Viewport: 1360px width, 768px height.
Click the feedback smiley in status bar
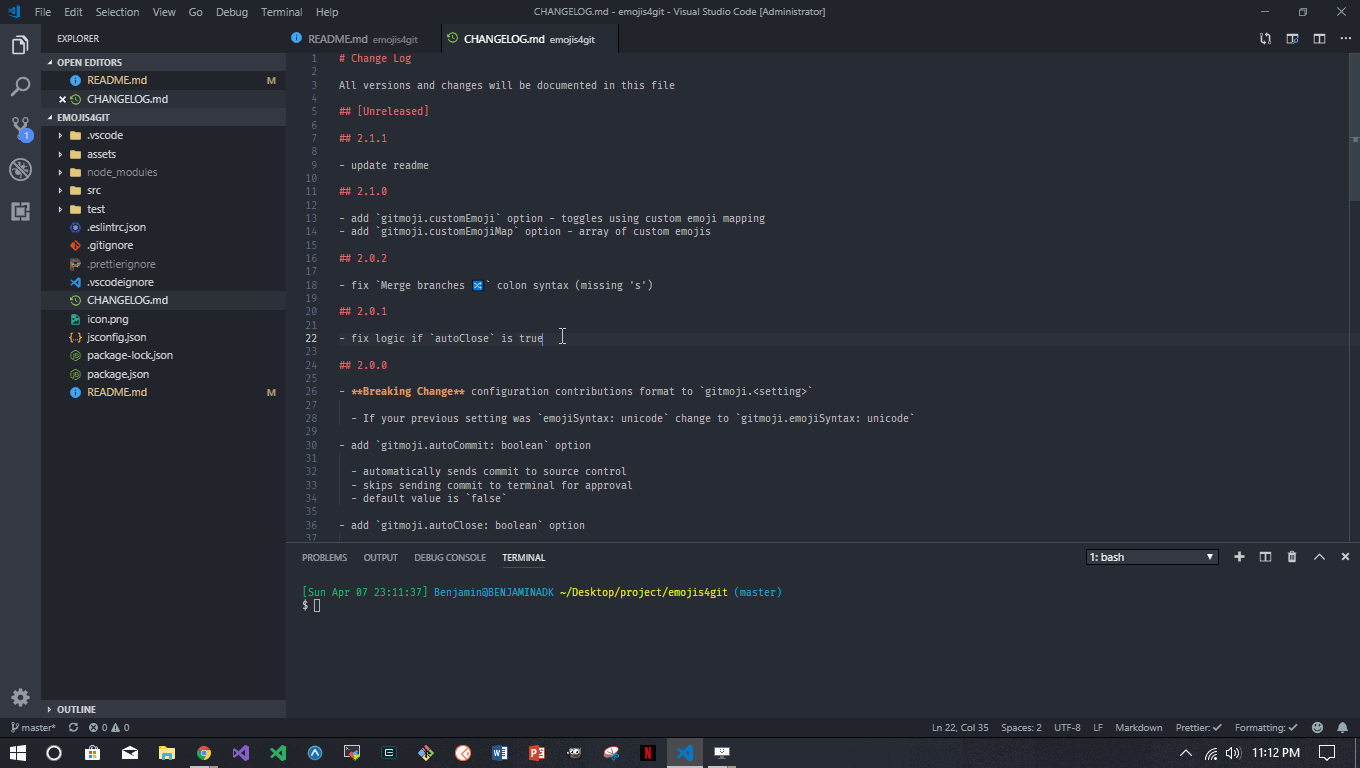click(1317, 727)
